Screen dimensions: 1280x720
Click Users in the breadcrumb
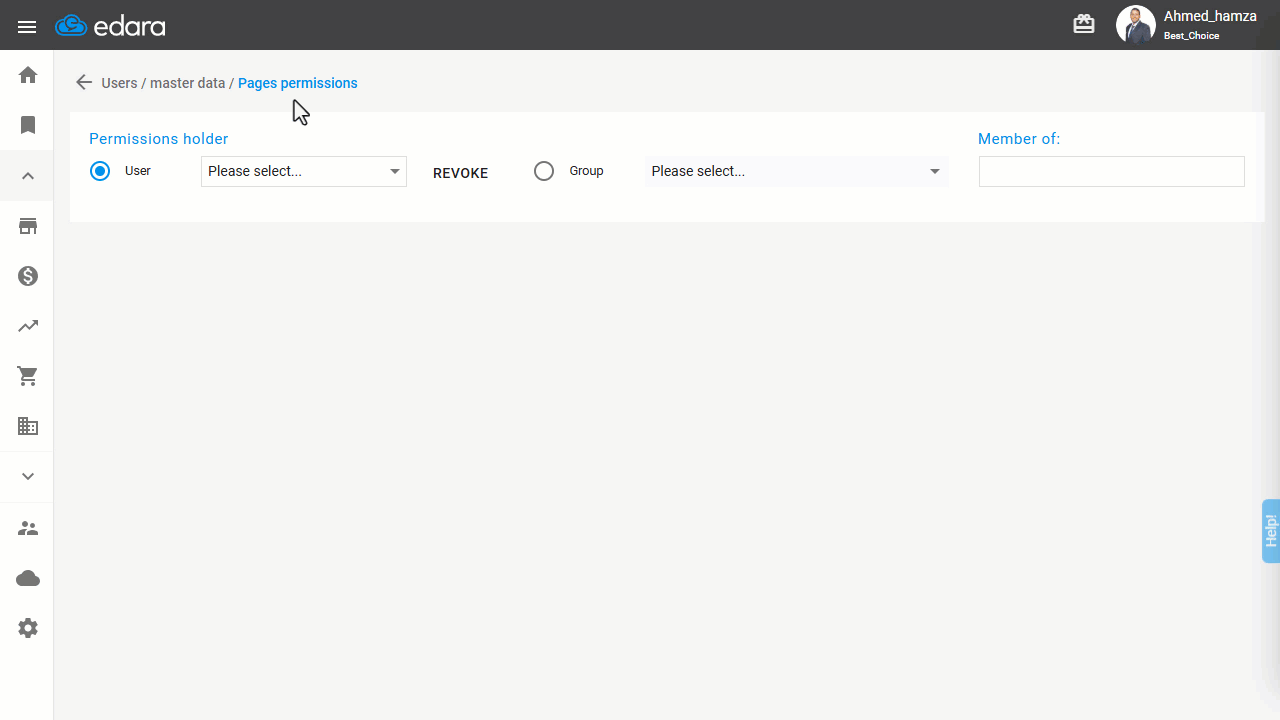pos(119,83)
